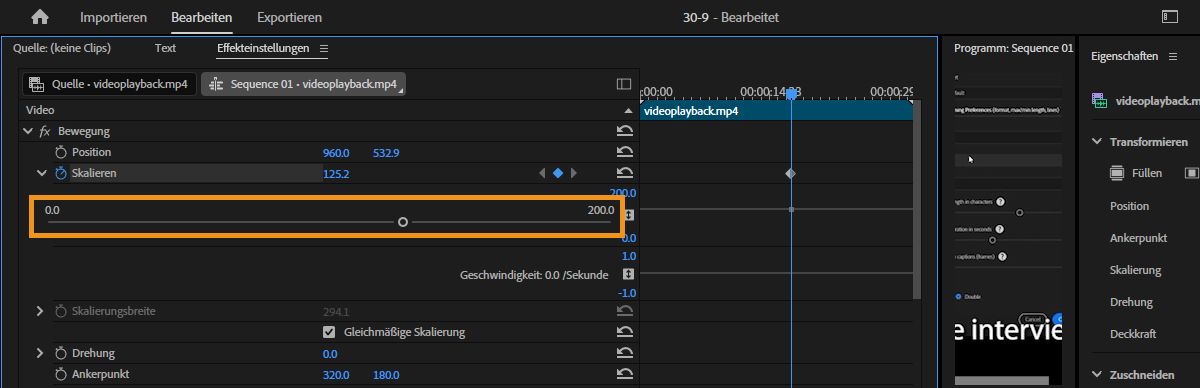
Task: Select the videoplayback.mp4 clip bar
Action: [776, 111]
